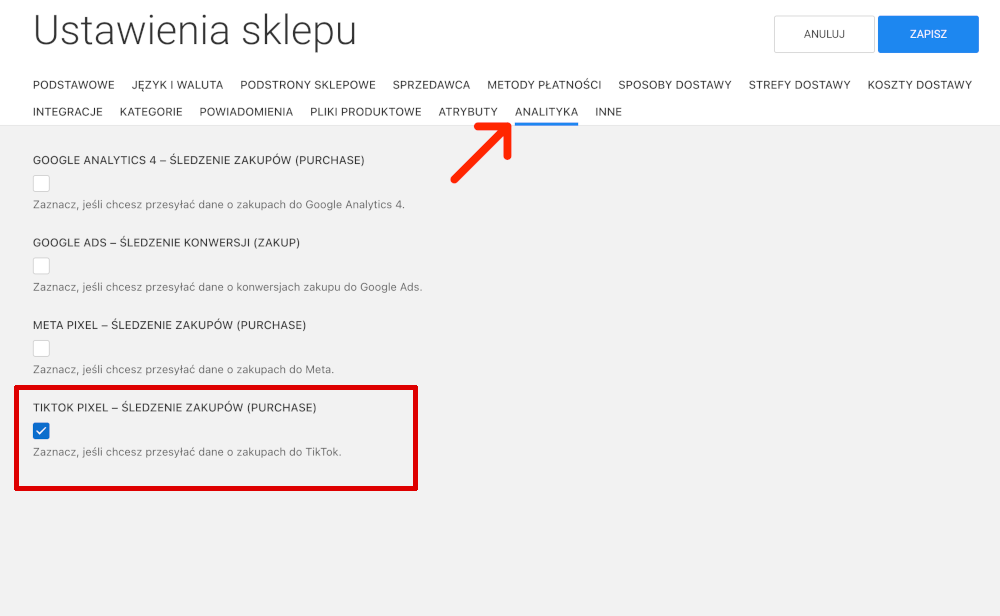Screen dimensions: 1000x616
Task: Open the STREFY DOSTAWY tab
Action: coord(800,85)
